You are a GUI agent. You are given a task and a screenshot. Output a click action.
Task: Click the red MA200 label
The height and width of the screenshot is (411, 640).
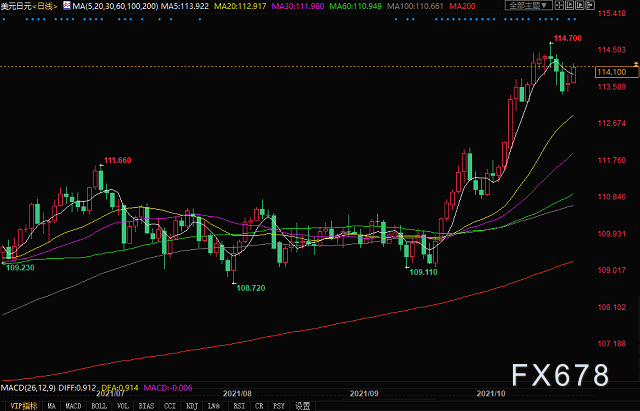462,6
